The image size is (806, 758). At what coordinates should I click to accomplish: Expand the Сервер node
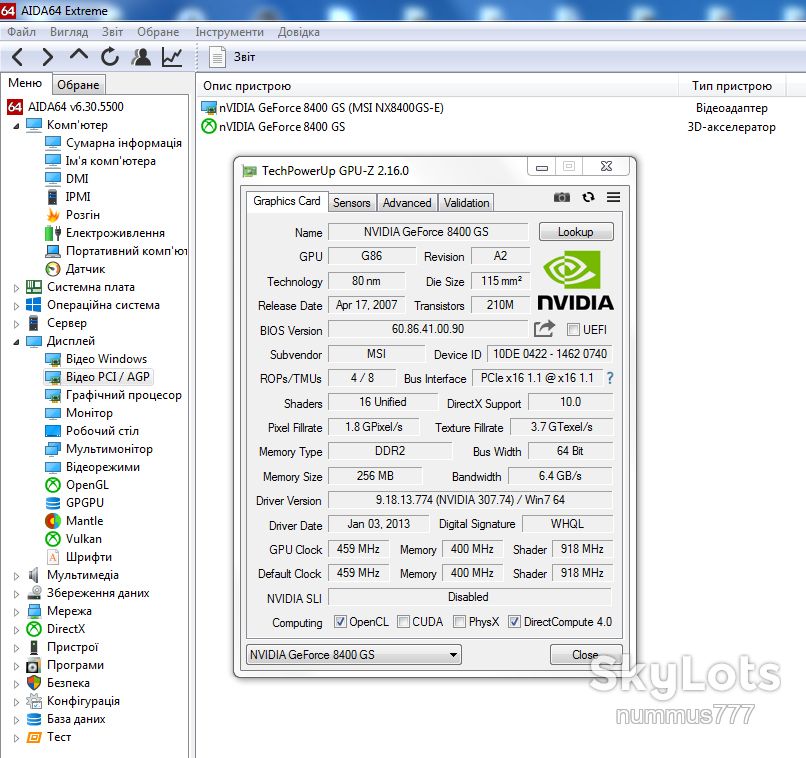click(16, 324)
